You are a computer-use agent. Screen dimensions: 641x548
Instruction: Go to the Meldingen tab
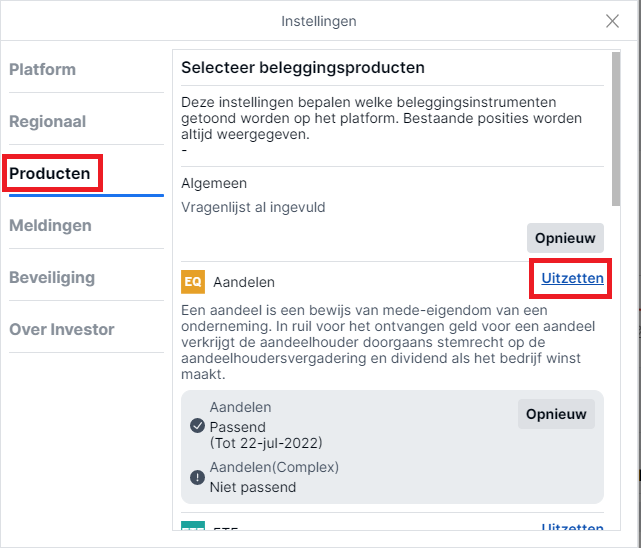(x=50, y=225)
